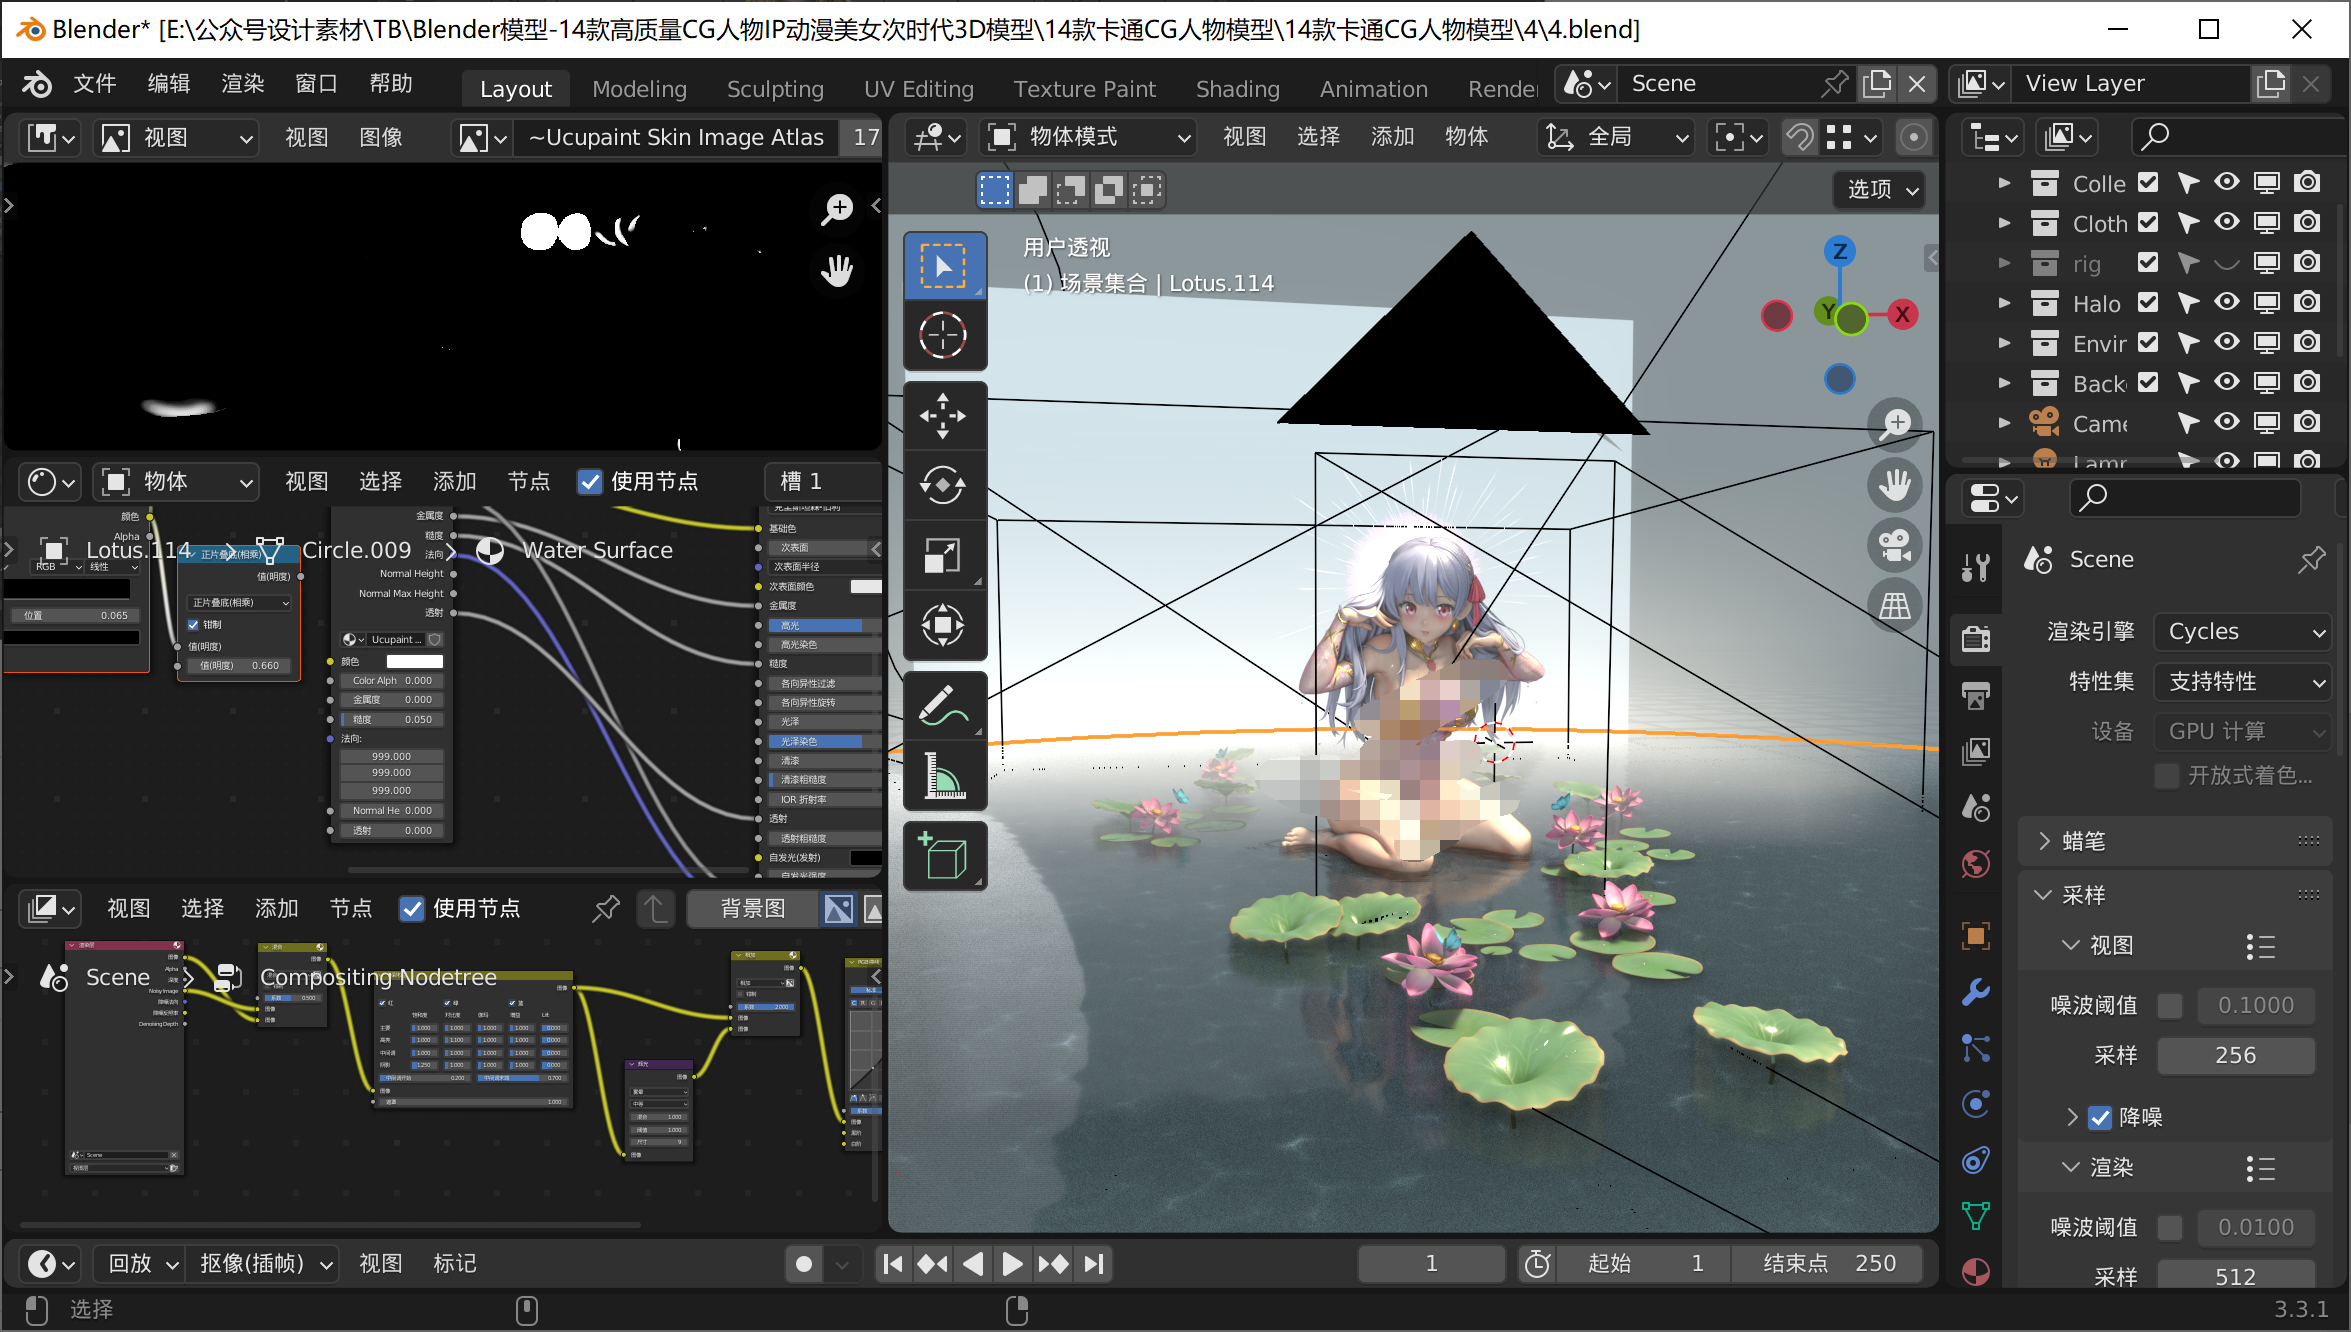2351x1332 pixels.
Task: Hide the Envir collection eye icon
Action: click(2227, 342)
